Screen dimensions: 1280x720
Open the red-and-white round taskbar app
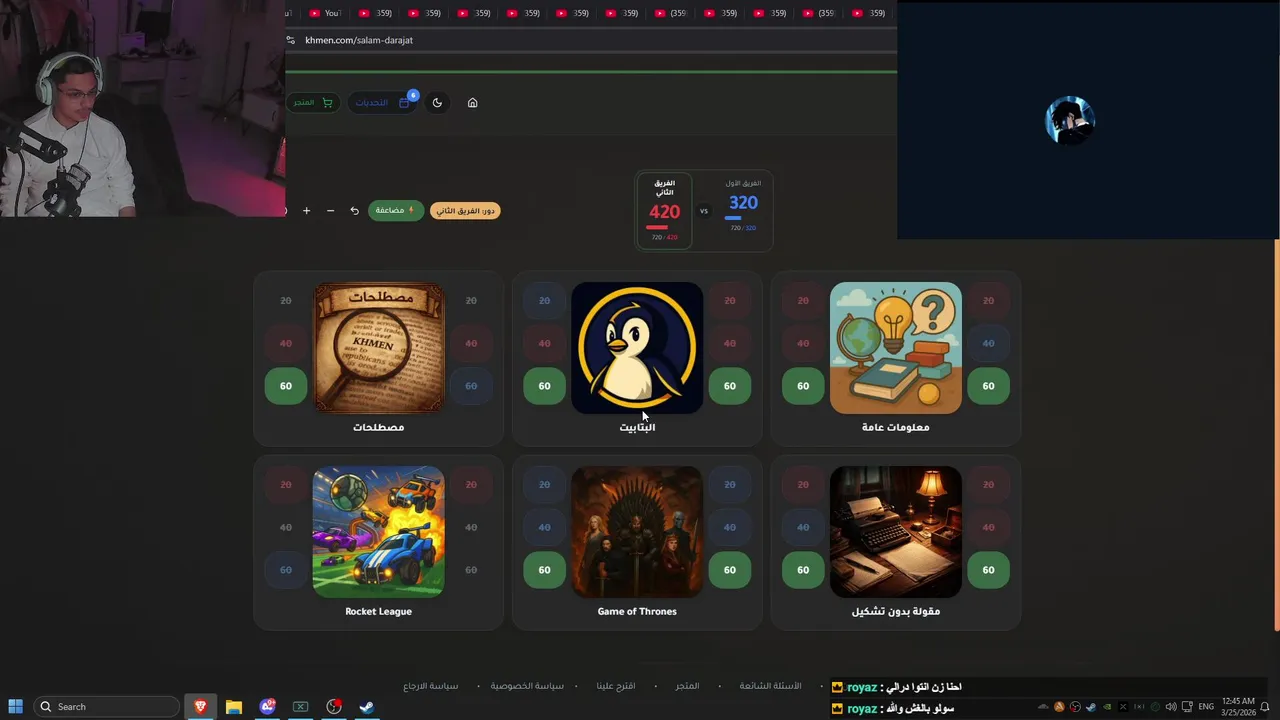334,706
